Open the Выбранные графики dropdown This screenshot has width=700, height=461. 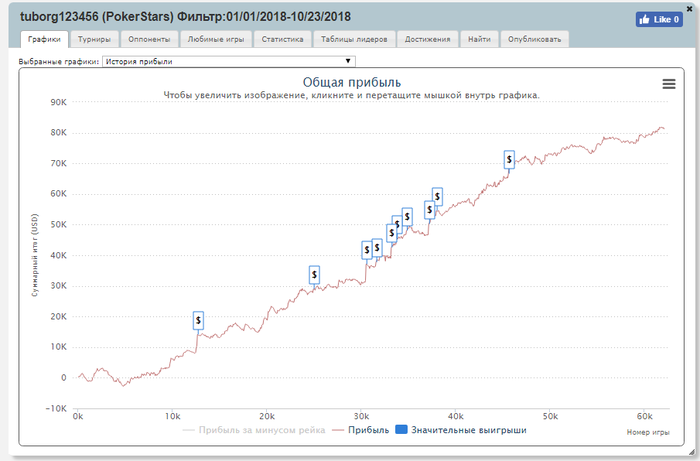tap(230, 61)
